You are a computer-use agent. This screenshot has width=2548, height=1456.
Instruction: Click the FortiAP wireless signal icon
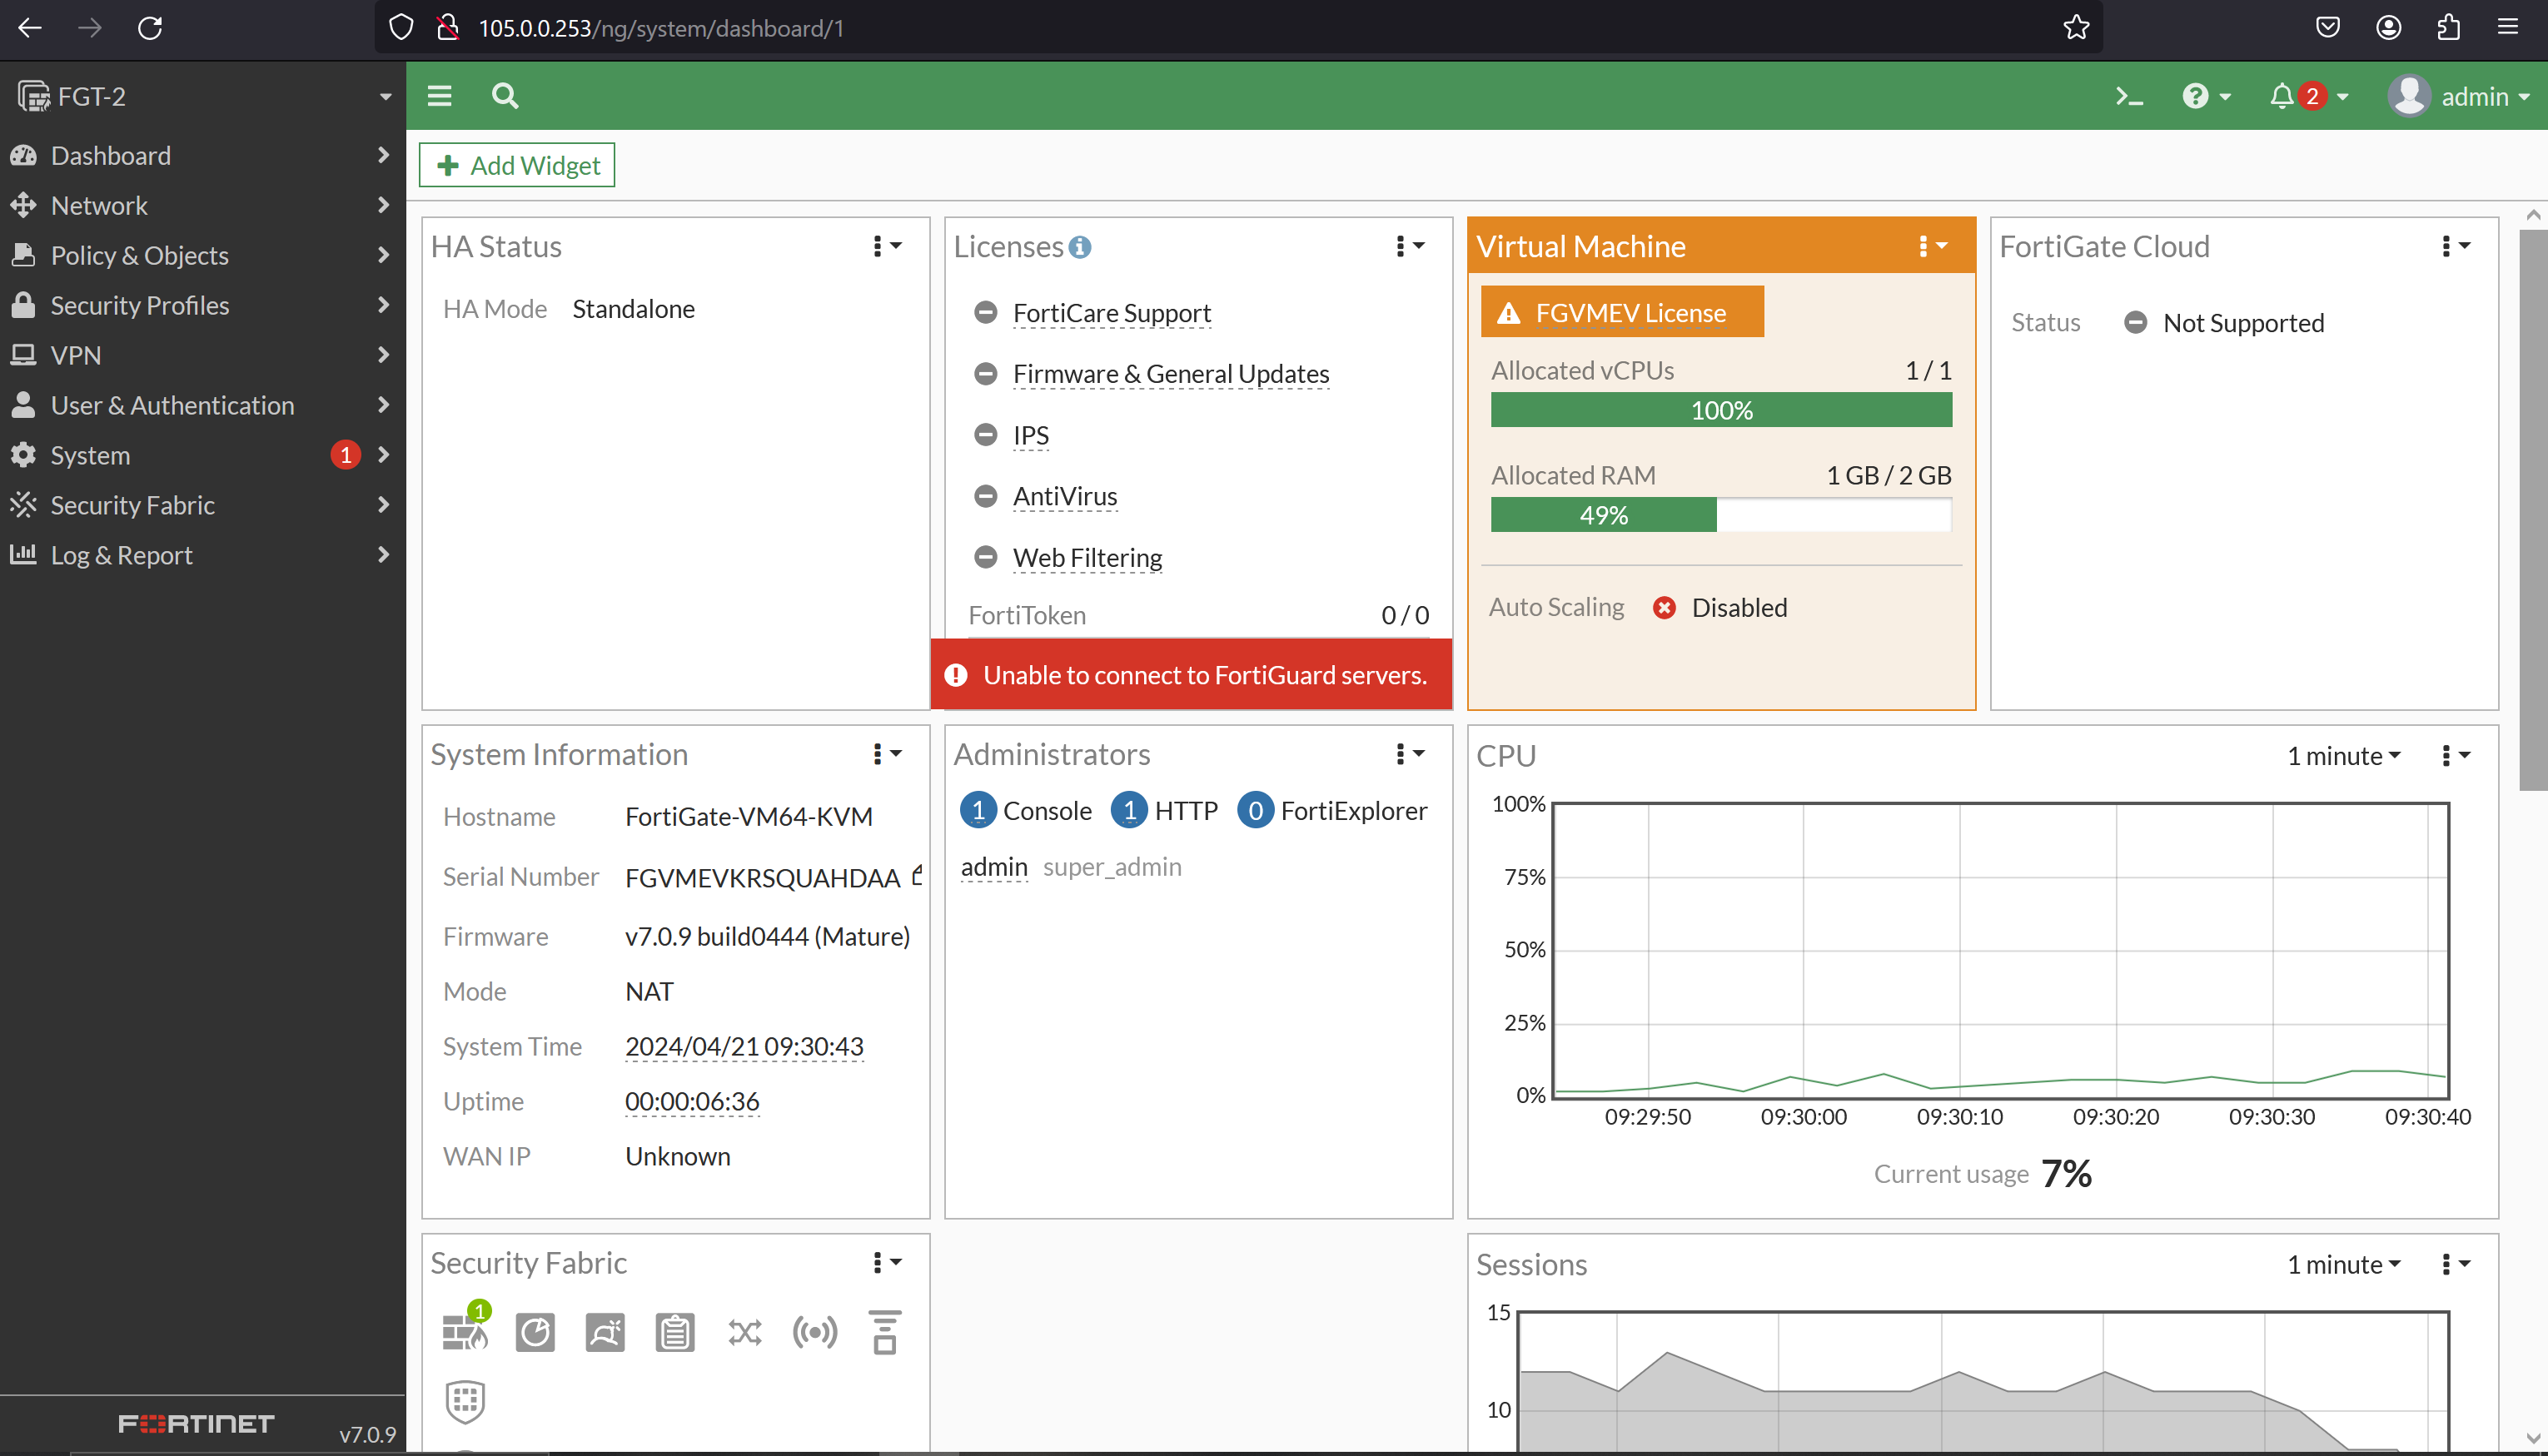(815, 1332)
